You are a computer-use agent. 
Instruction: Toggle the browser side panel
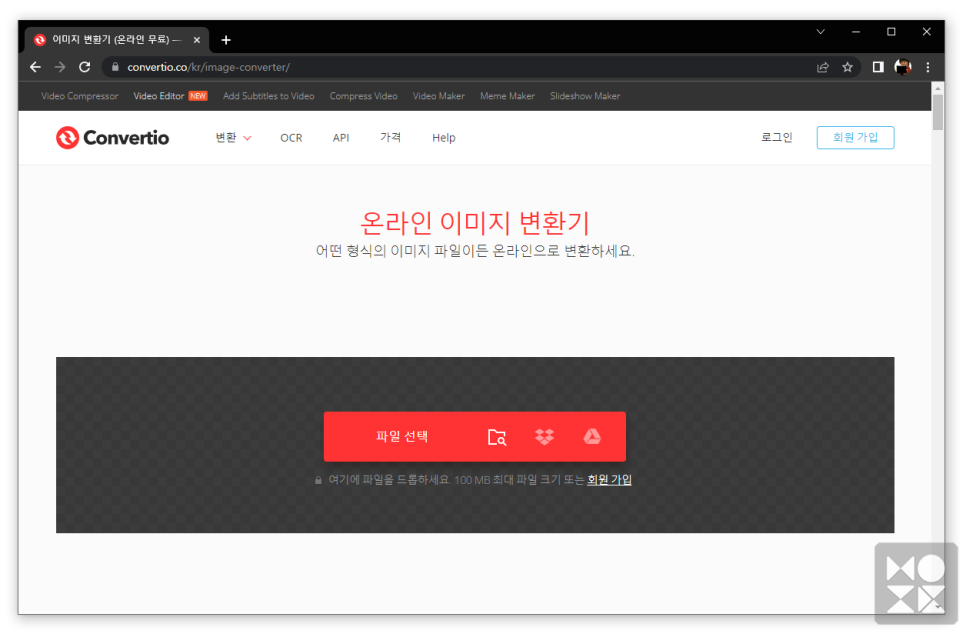pos(878,67)
